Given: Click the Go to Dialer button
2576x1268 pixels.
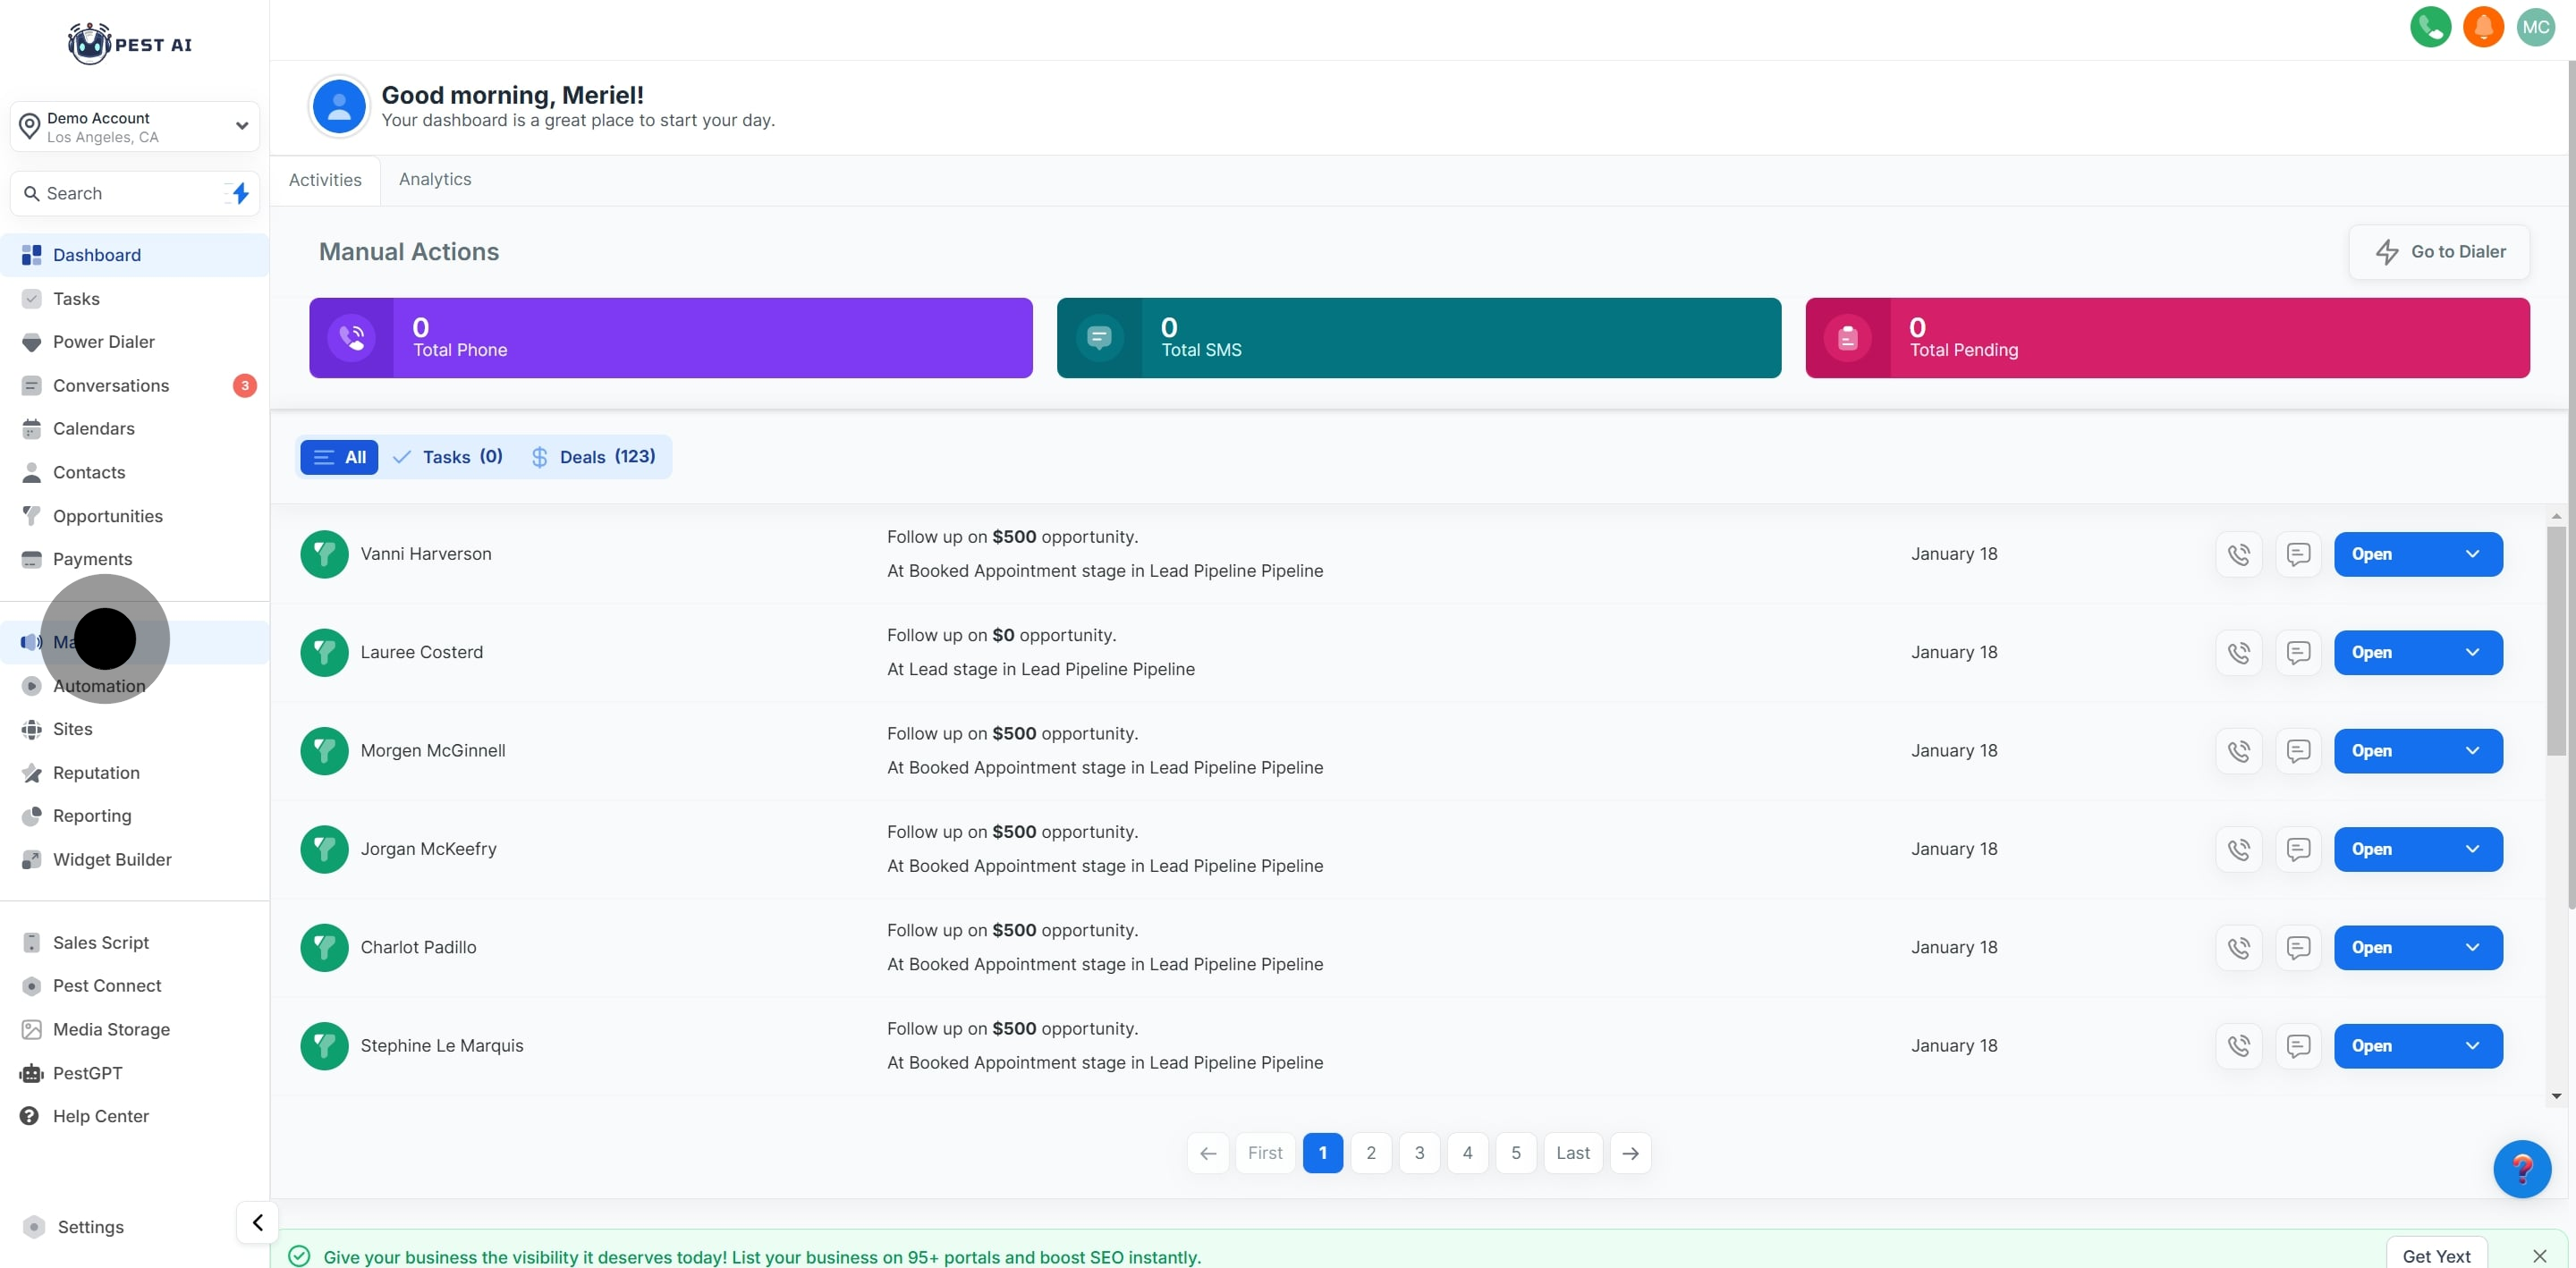Looking at the screenshot, I should point(2439,252).
